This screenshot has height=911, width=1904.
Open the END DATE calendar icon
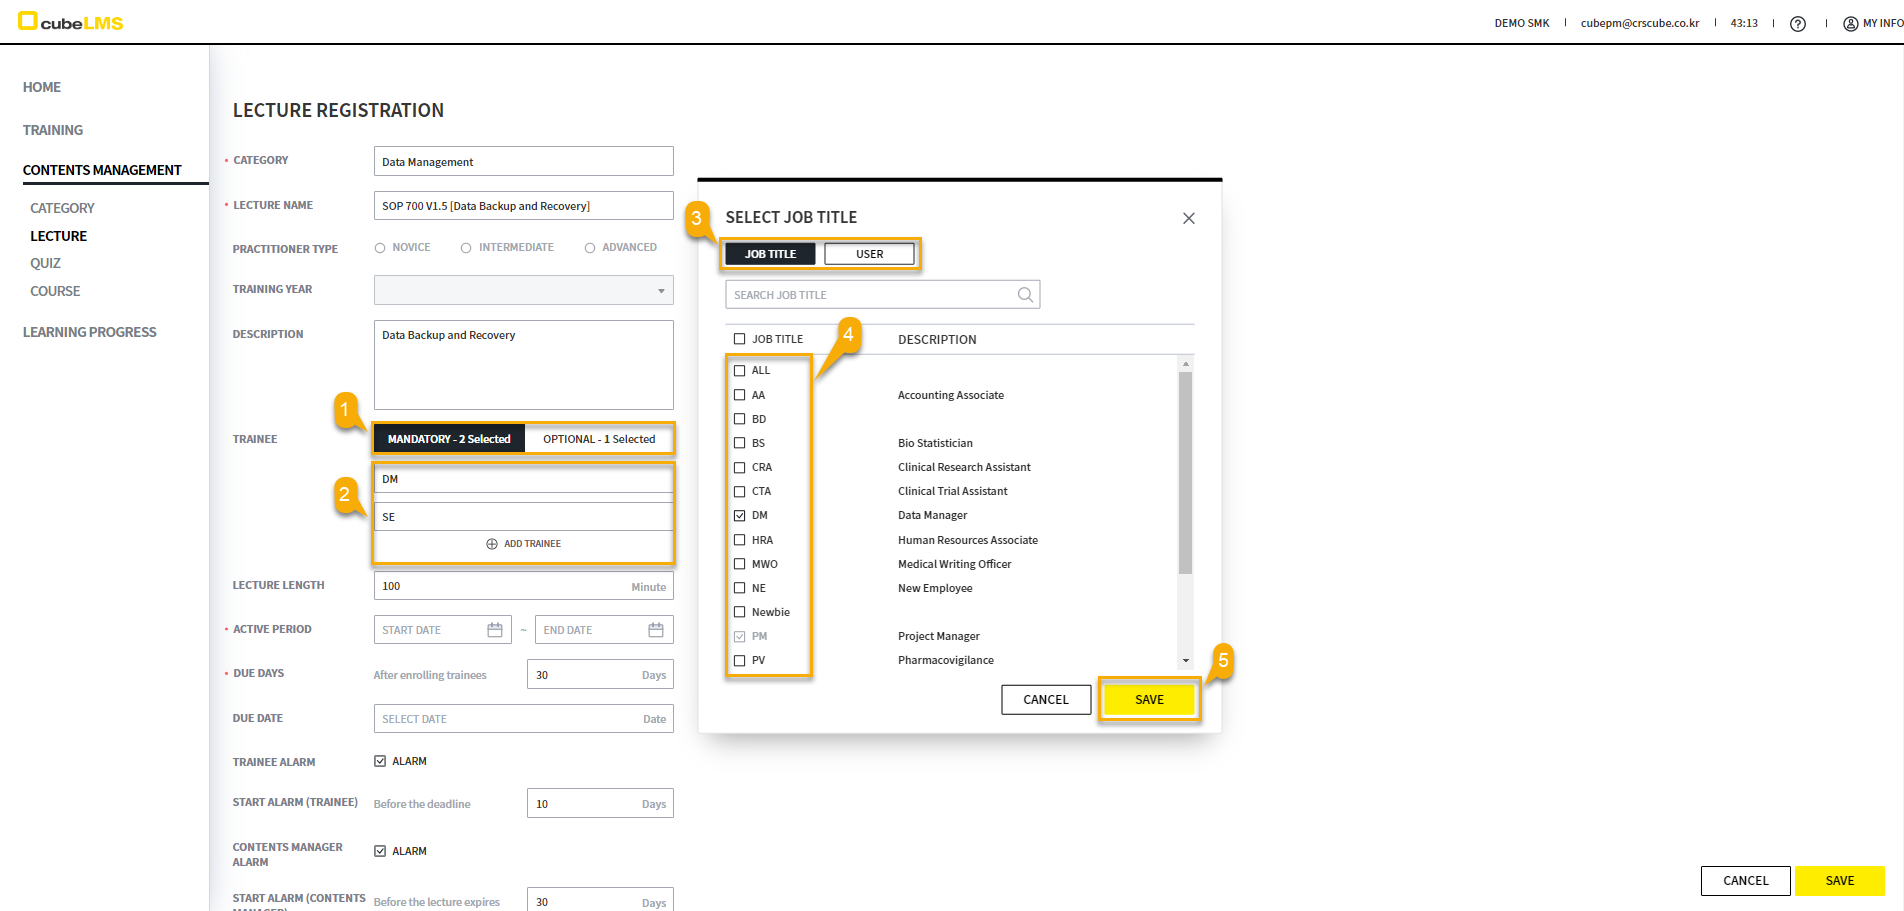[656, 630]
